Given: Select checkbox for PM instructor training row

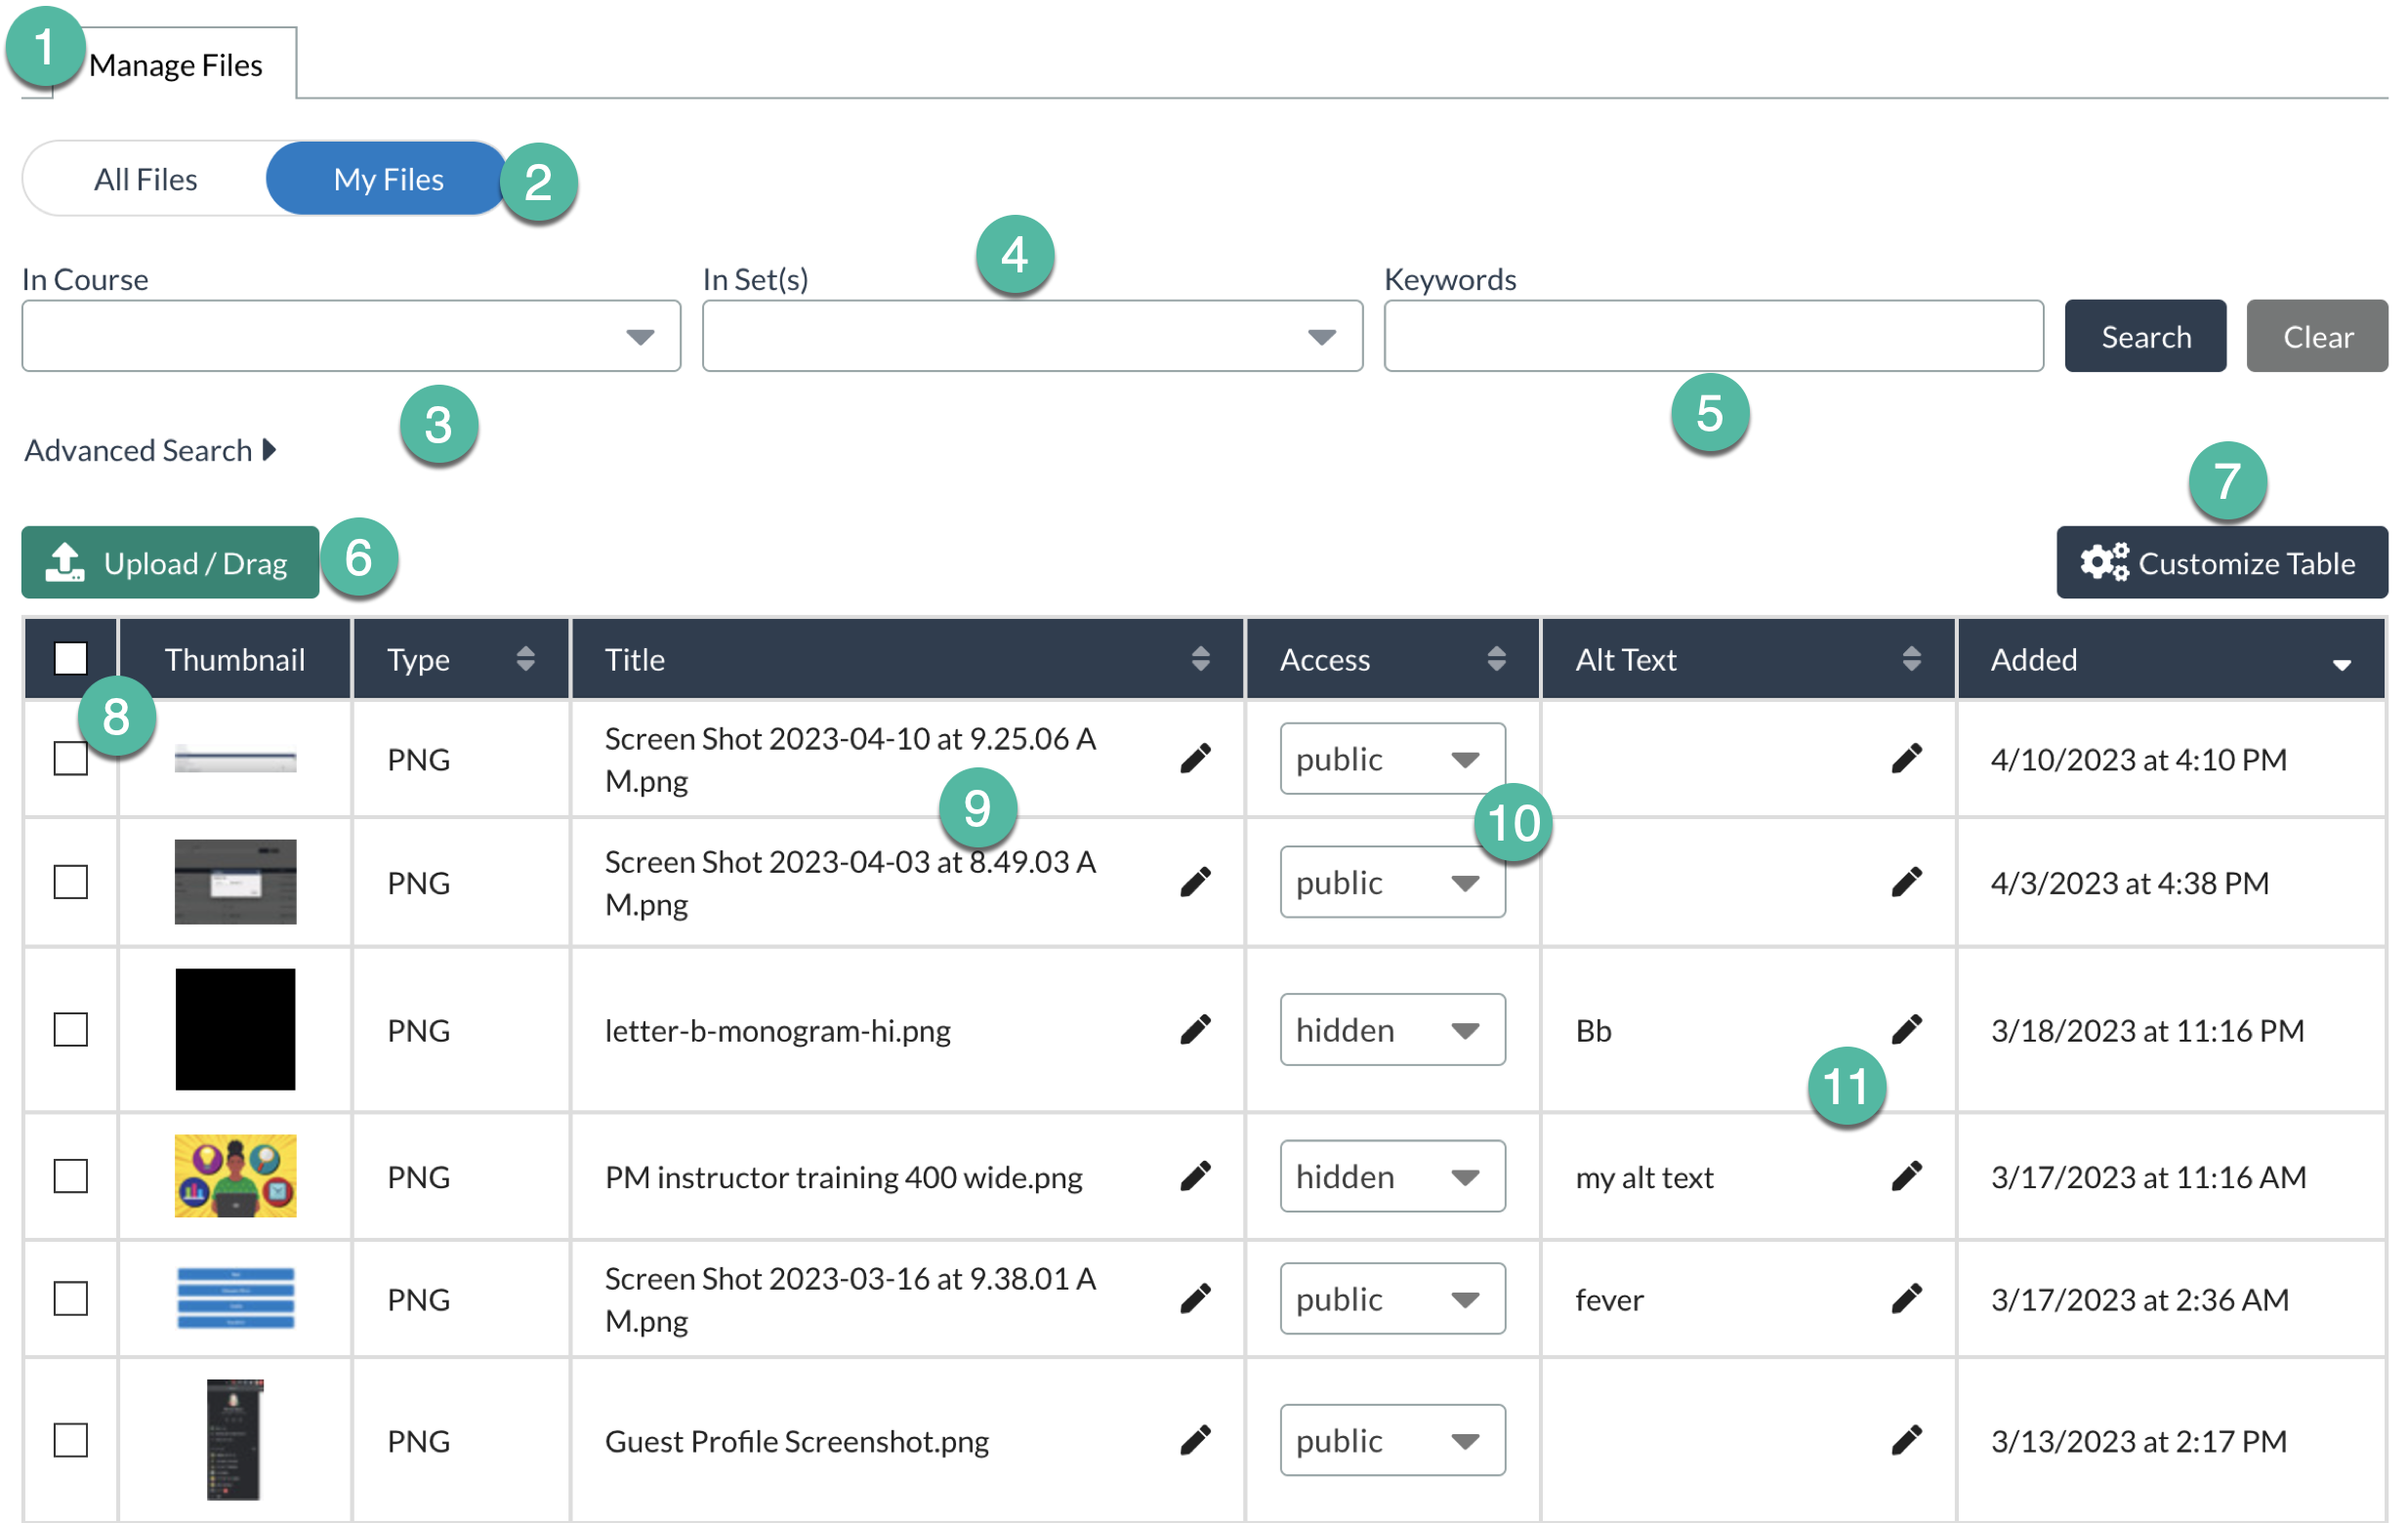Looking at the screenshot, I should pos(71,1176).
